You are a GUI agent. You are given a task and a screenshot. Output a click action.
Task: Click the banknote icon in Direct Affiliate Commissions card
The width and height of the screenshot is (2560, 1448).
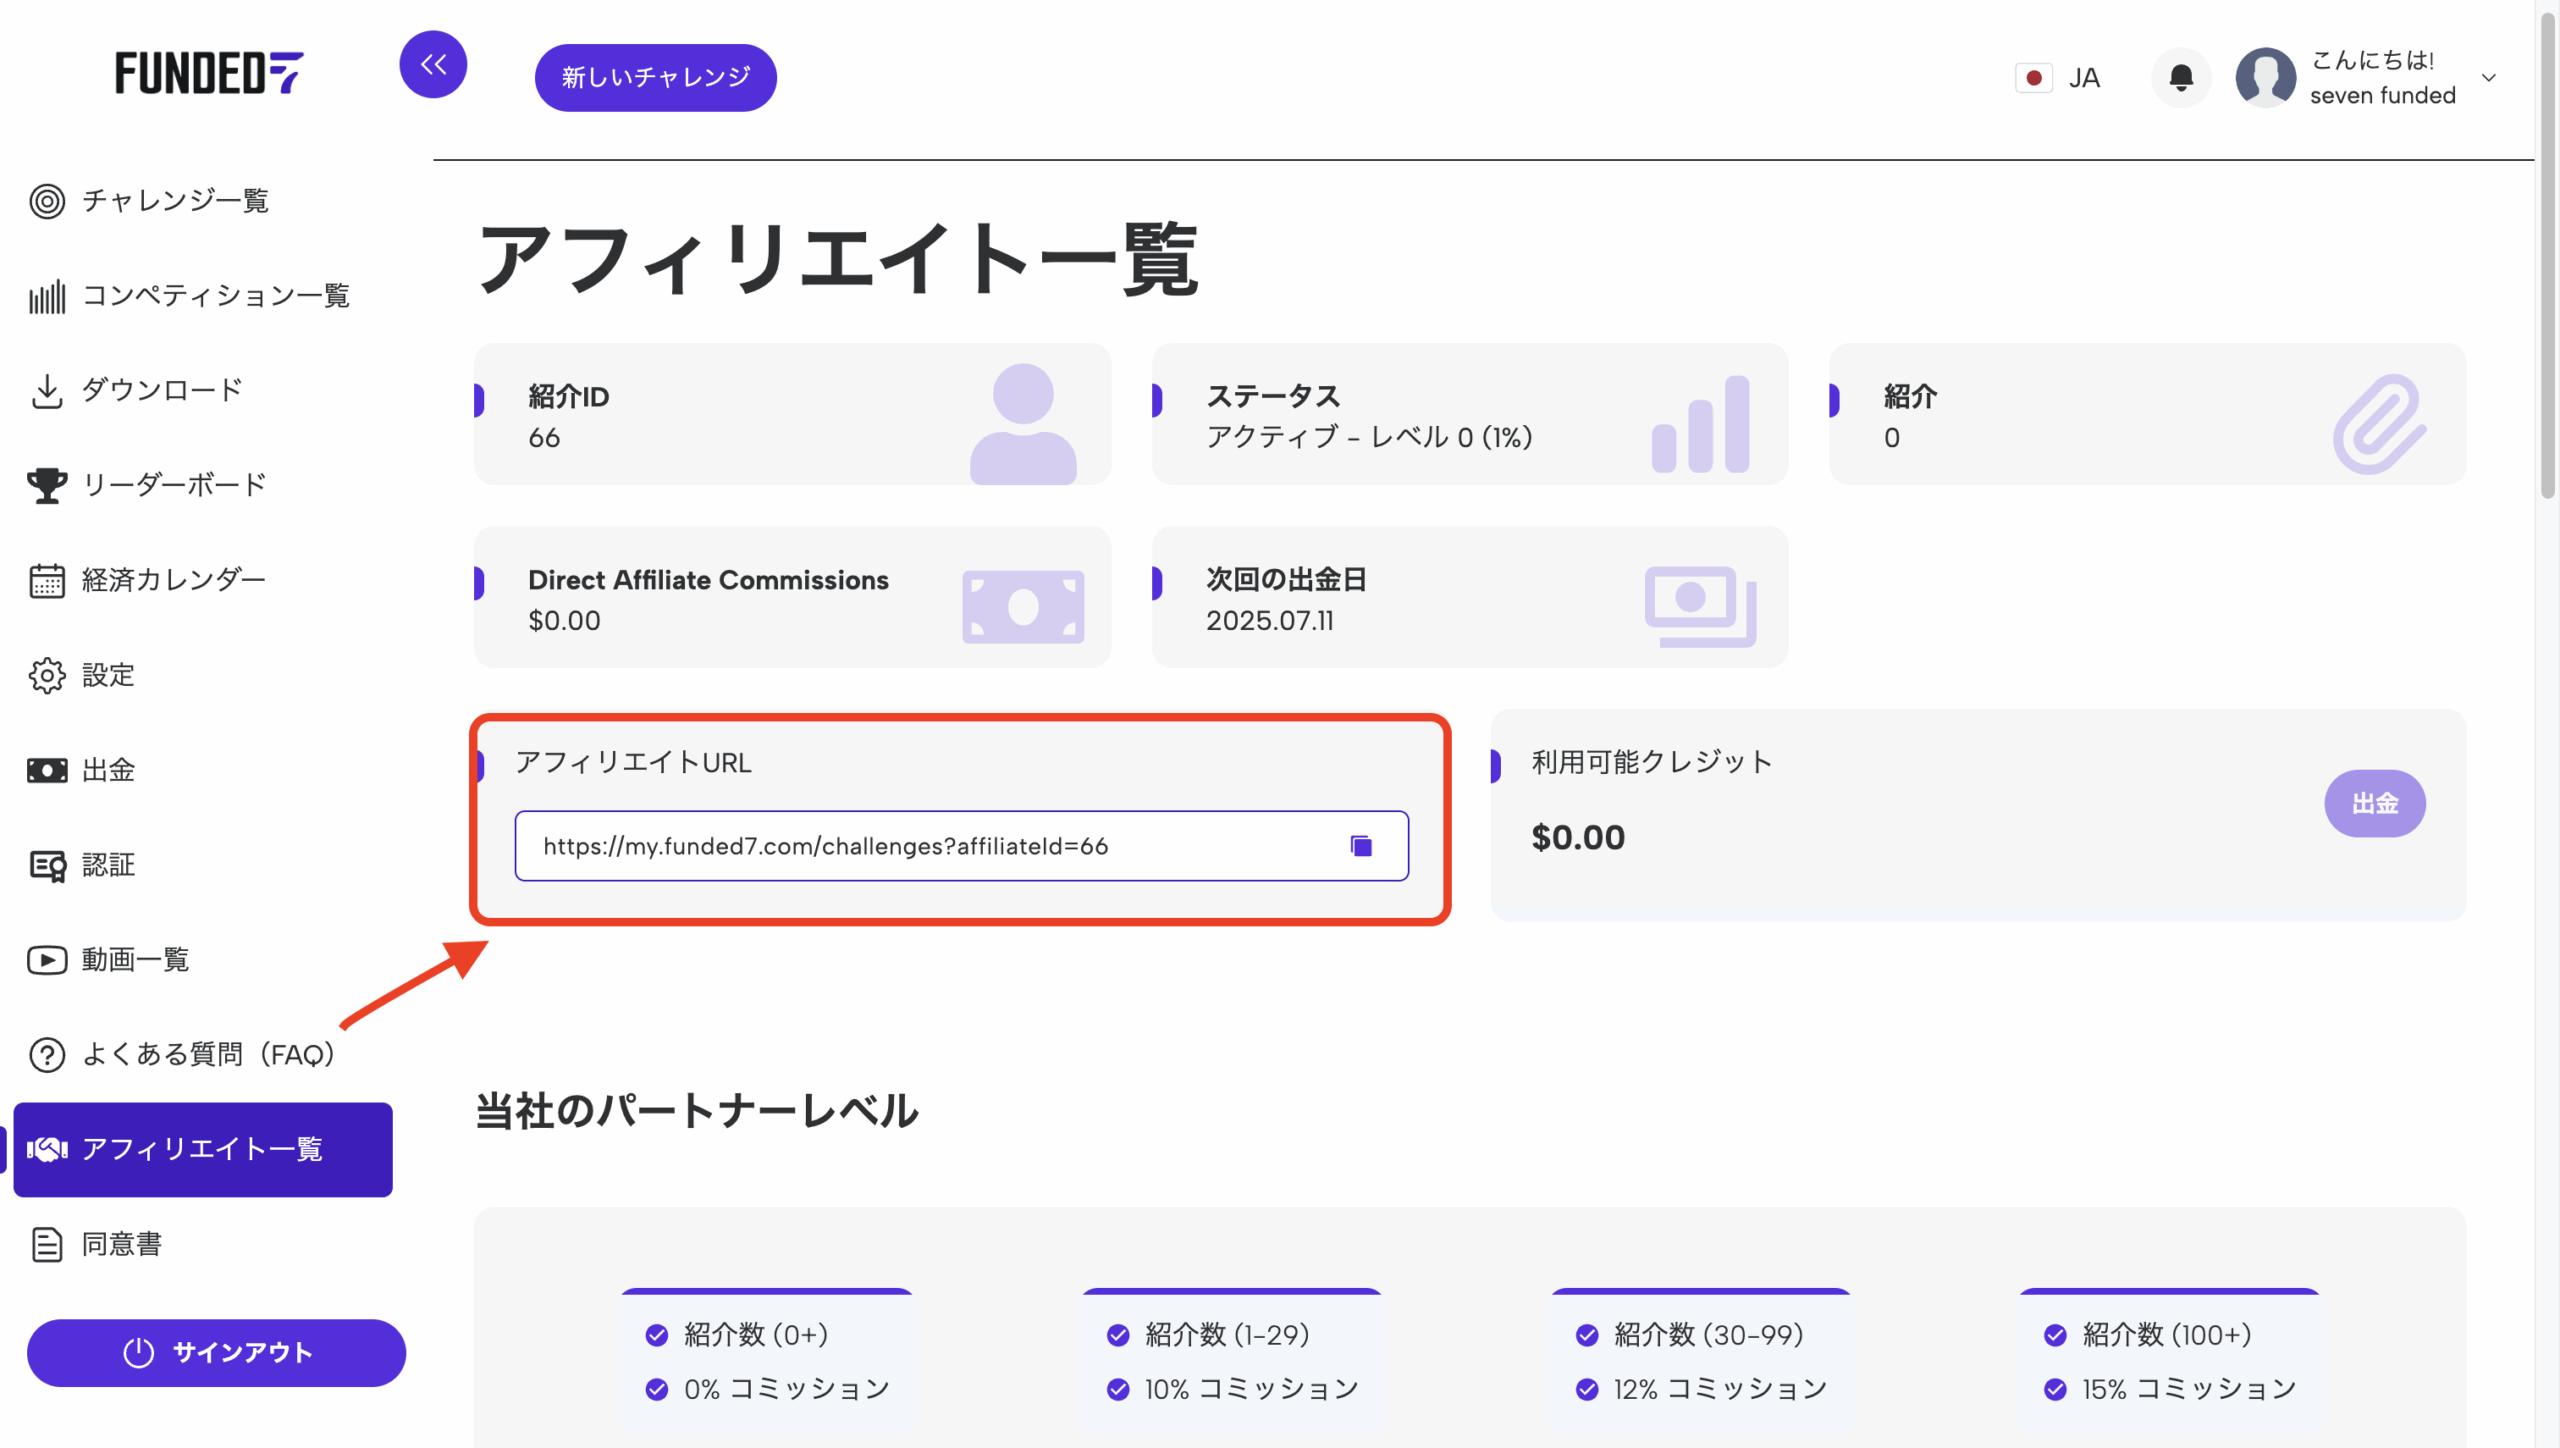(1022, 607)
